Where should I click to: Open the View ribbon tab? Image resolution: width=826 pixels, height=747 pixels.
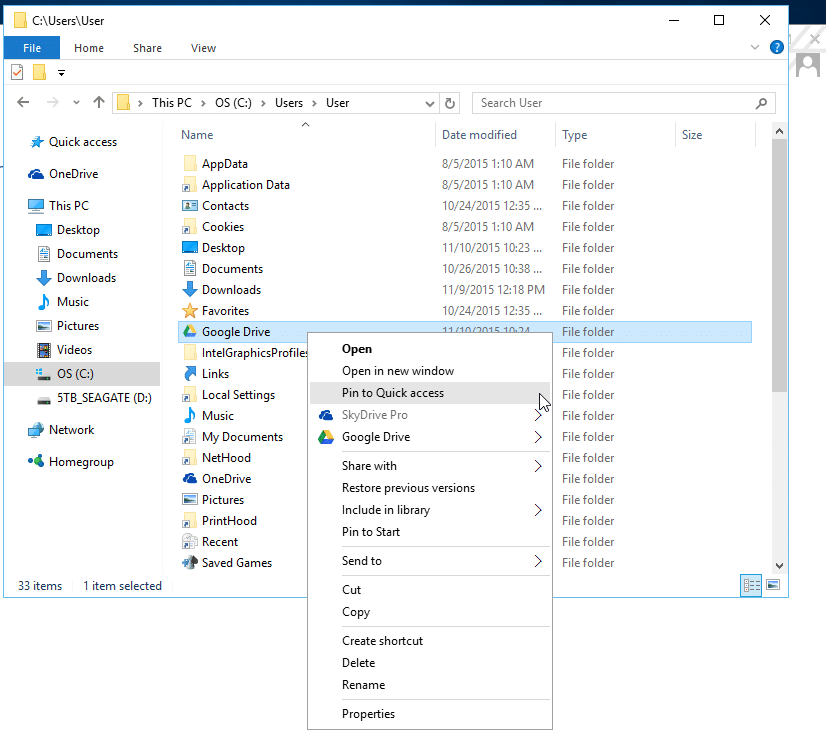[x=203, y=48]
